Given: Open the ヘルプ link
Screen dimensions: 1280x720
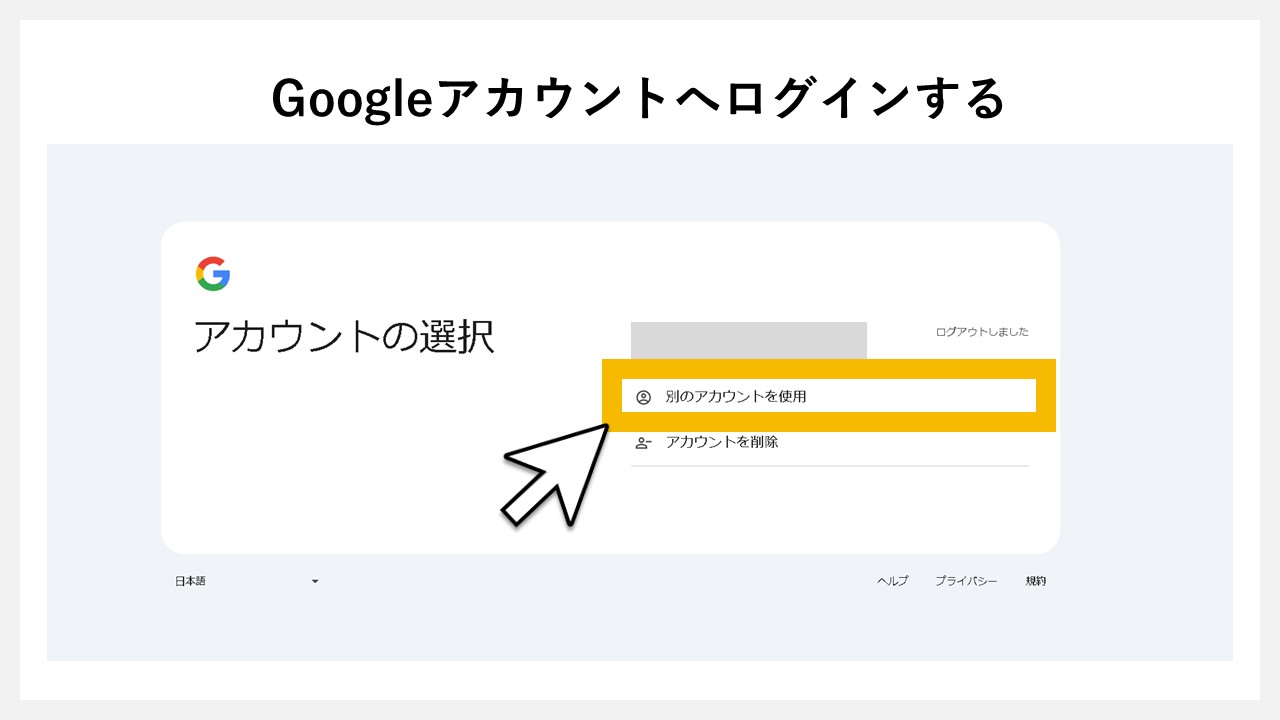Looking at the screenshot, I should (x=891, y=580).
